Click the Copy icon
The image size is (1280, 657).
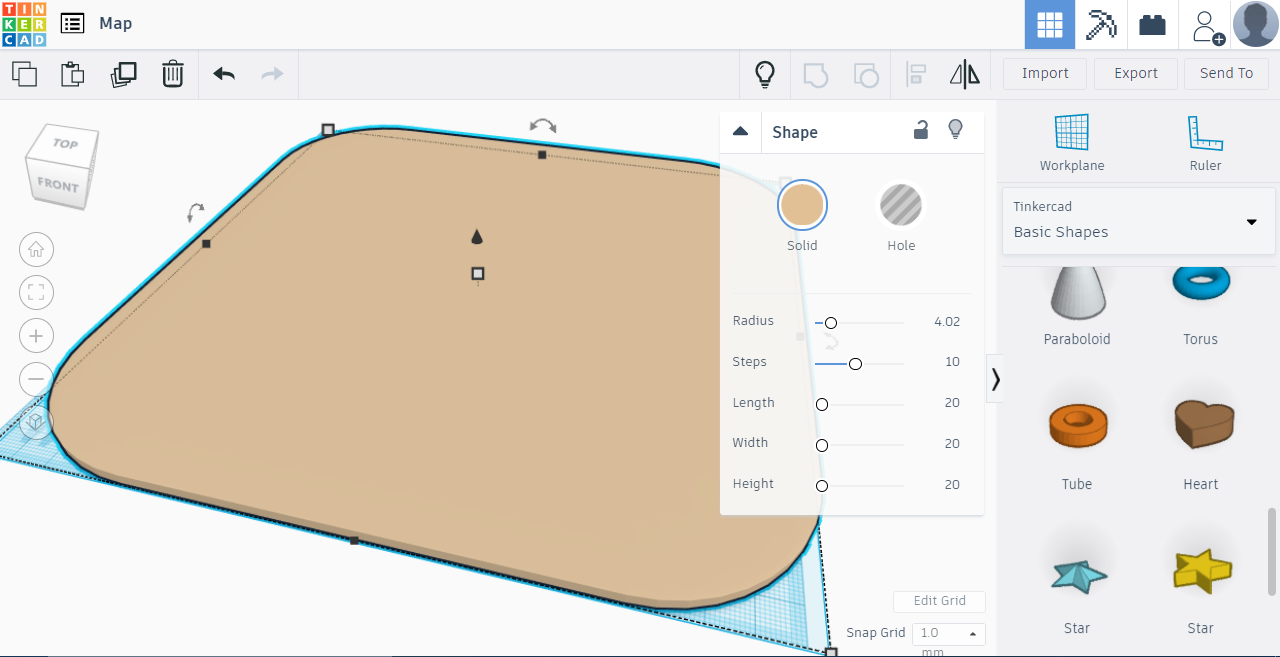[x=24, y=74]
